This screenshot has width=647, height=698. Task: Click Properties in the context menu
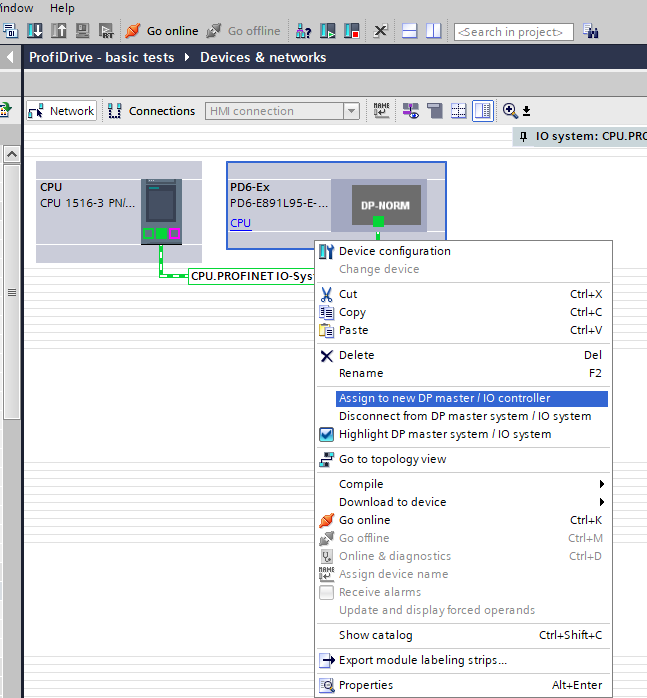tap(365, 685)
